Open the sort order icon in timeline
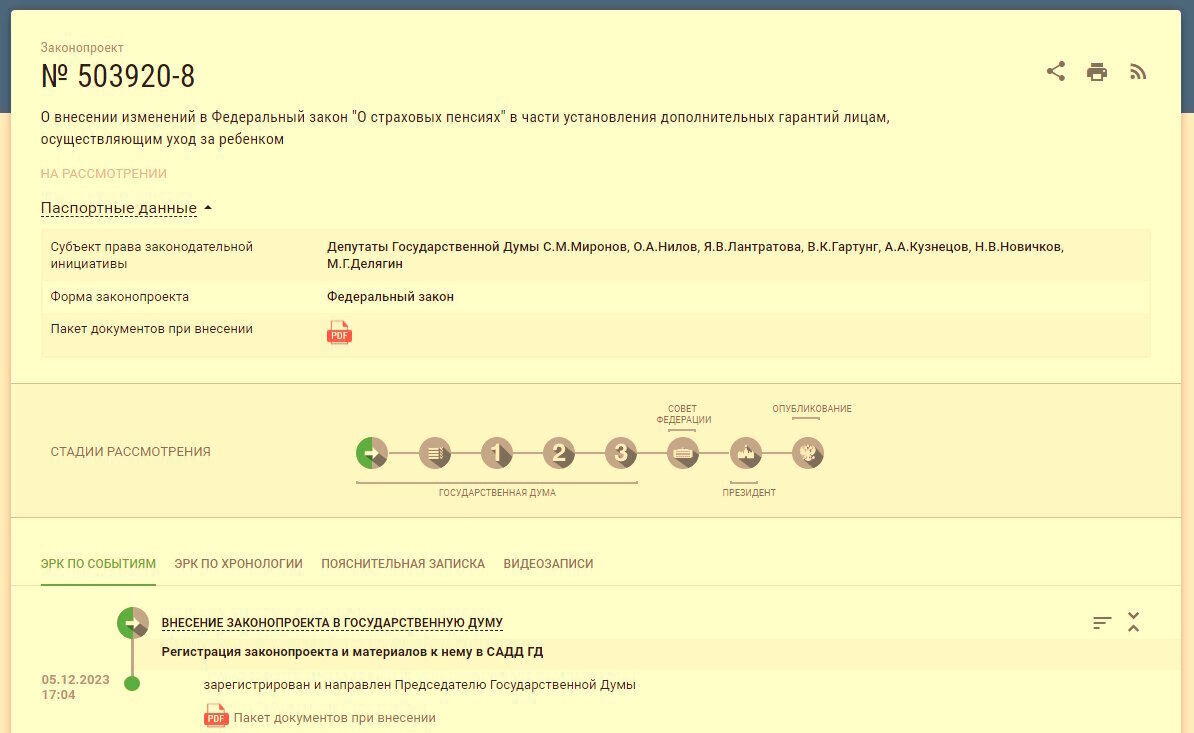This screenshot has height=733, width=1194. (1102, 622)
